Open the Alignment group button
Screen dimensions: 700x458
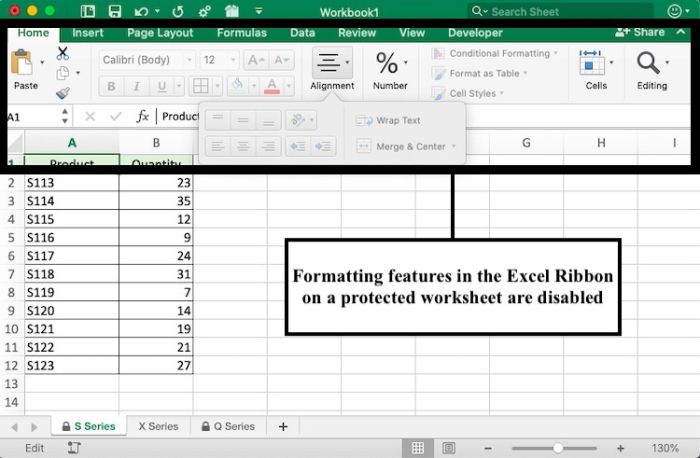(332, 68)
